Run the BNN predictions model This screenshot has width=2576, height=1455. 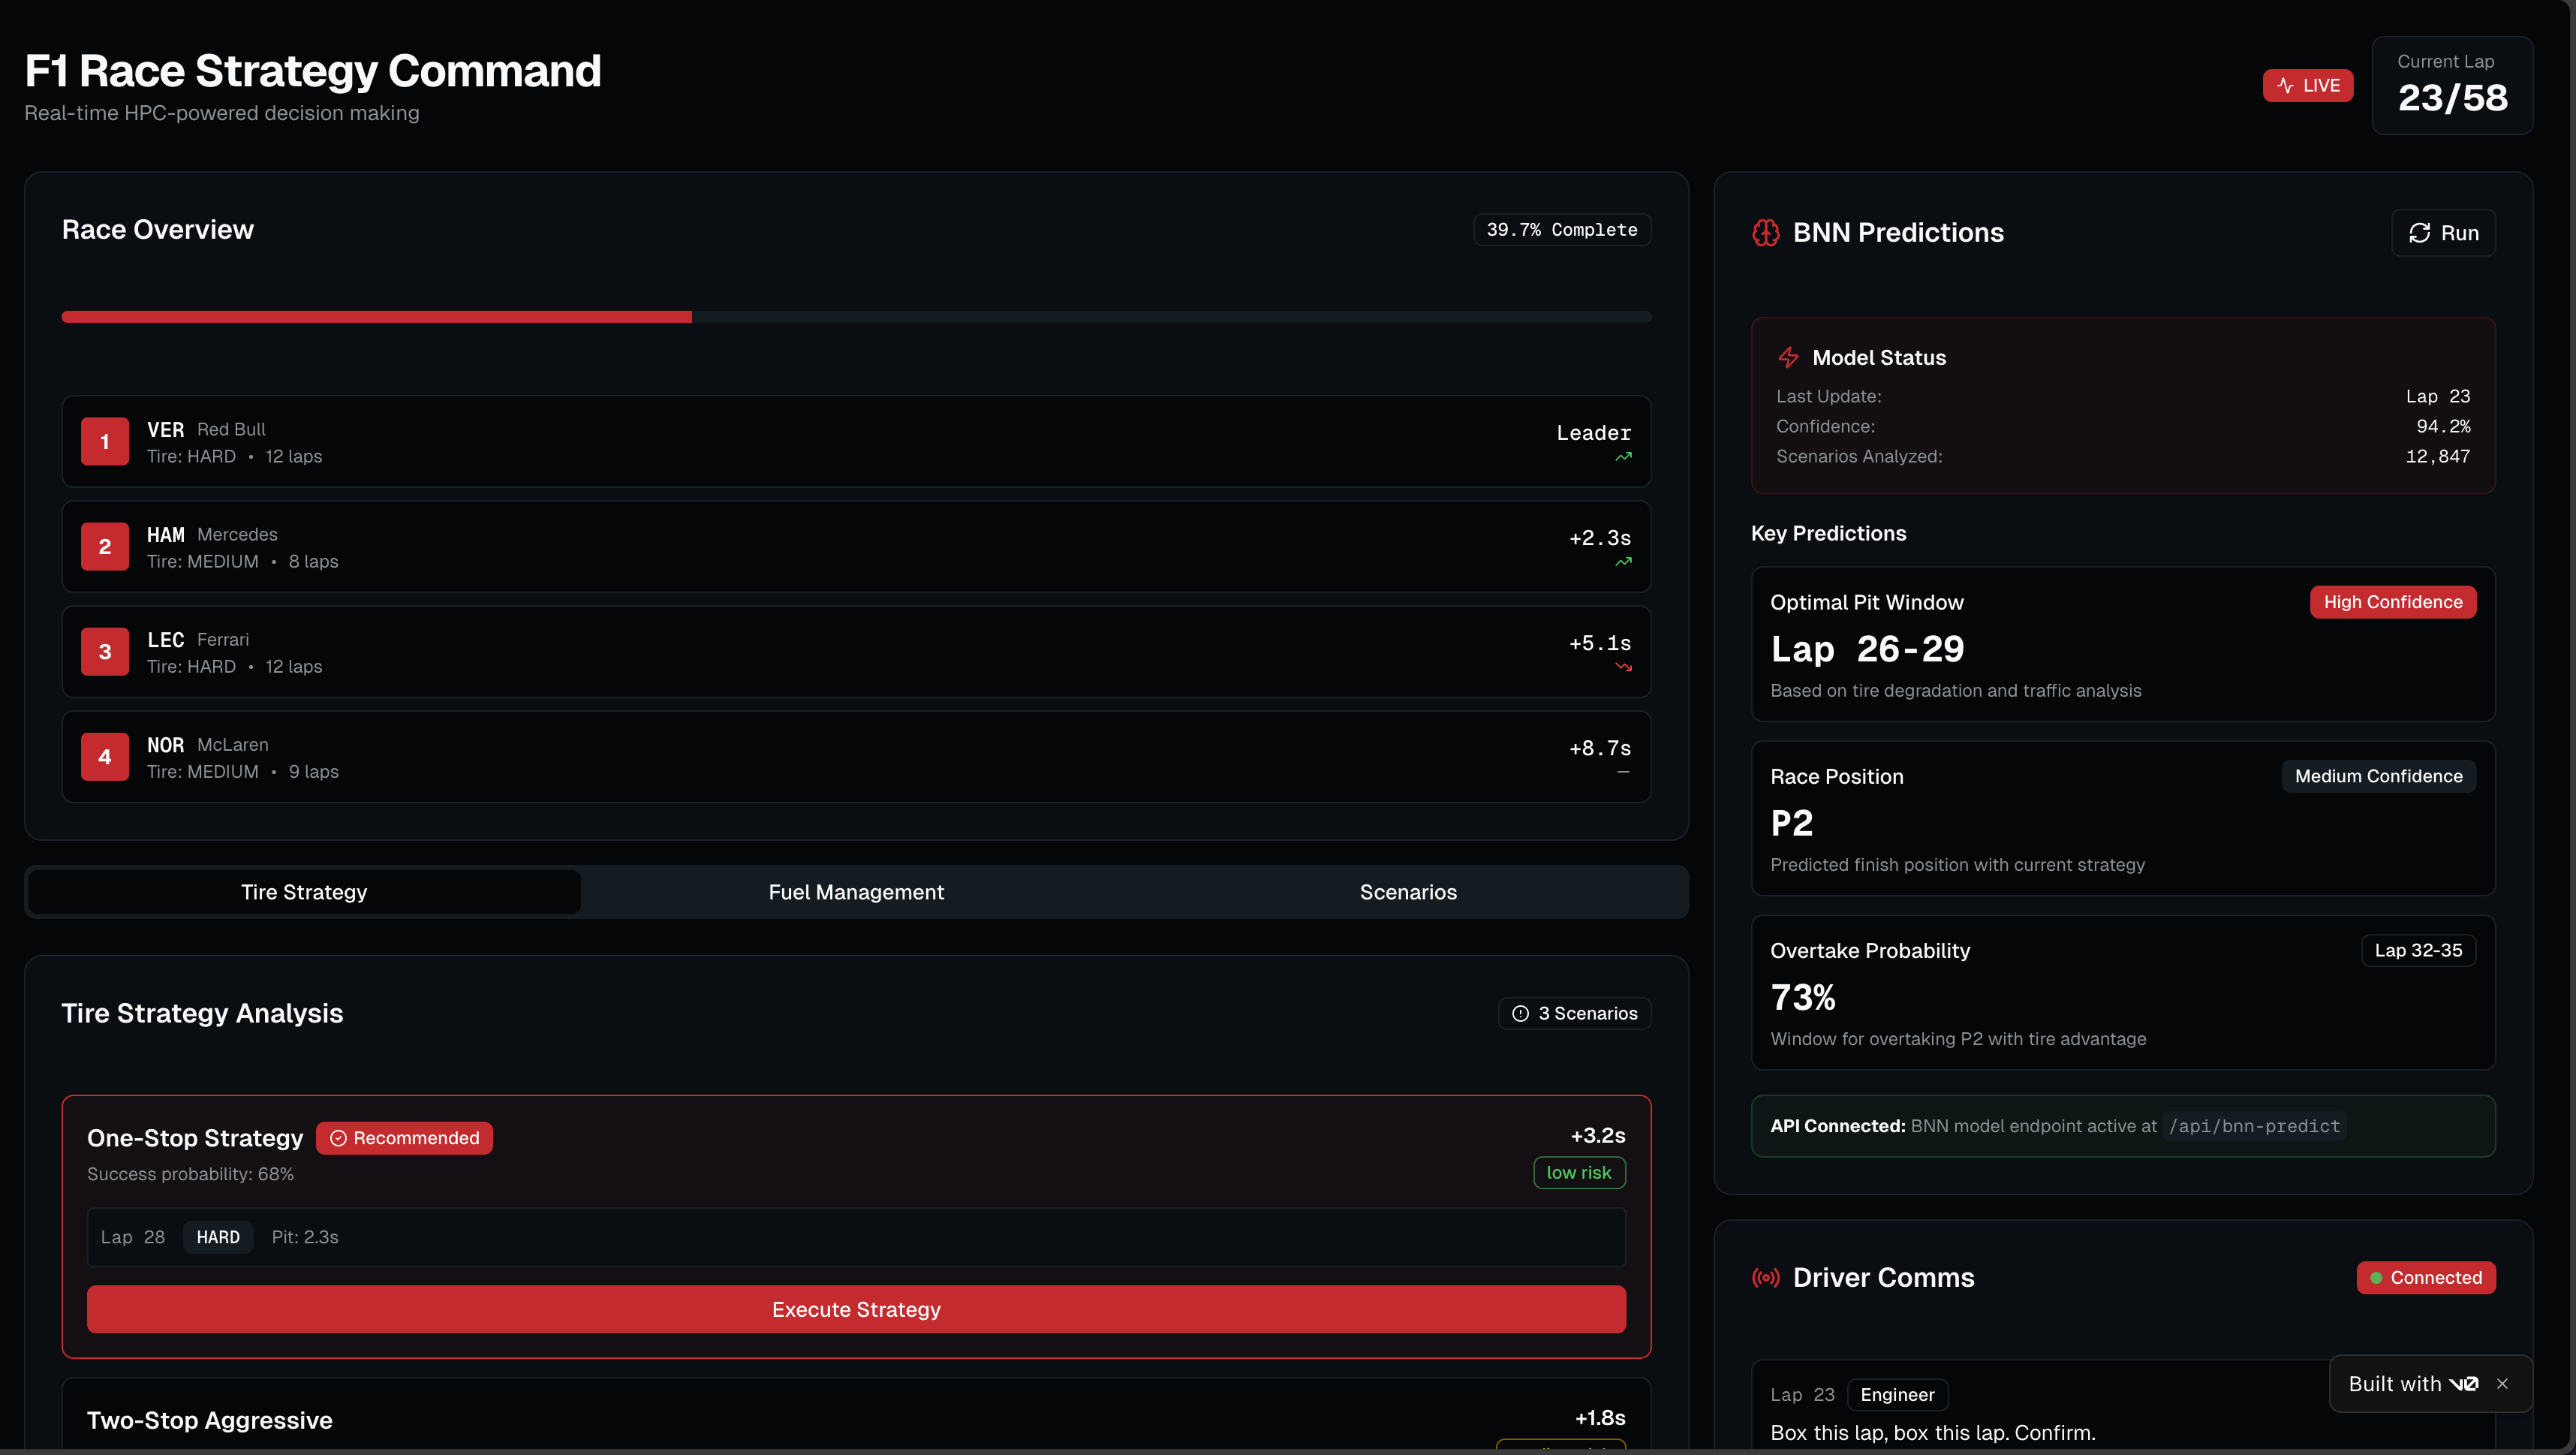pos(2443,233)
